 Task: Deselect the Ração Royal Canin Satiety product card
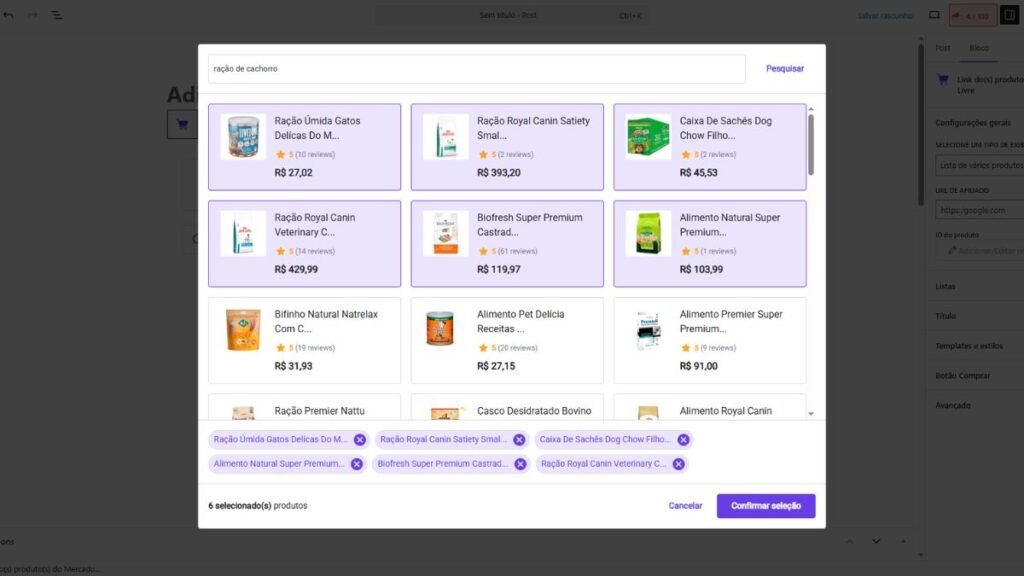coord(507,146)
